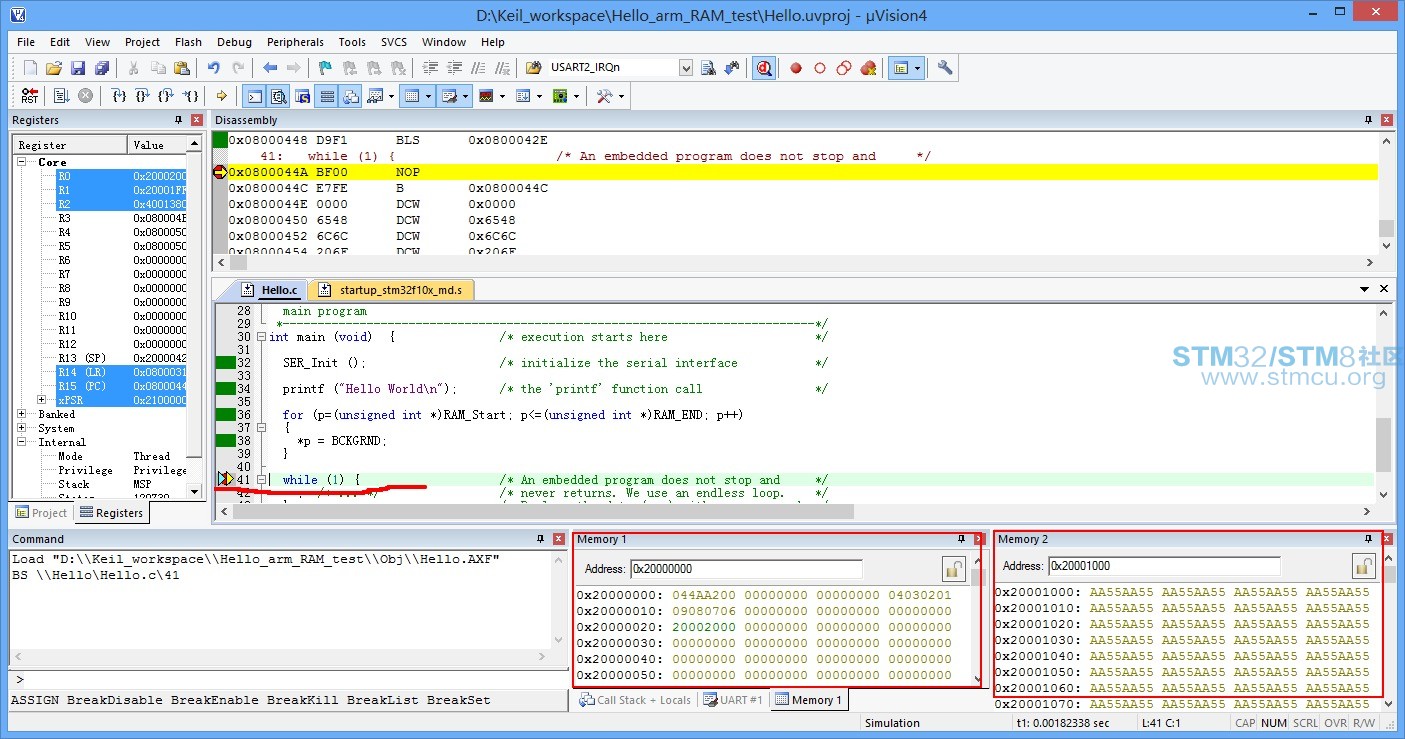Open Find in Files
The height and width of the screenshot is (739, 1405).
(x=534, y=68)
